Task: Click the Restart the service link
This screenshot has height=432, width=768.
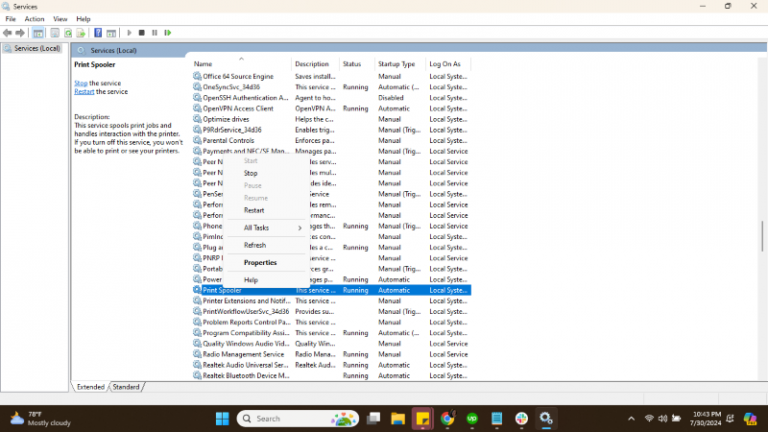Action: (x=84, y=92)
